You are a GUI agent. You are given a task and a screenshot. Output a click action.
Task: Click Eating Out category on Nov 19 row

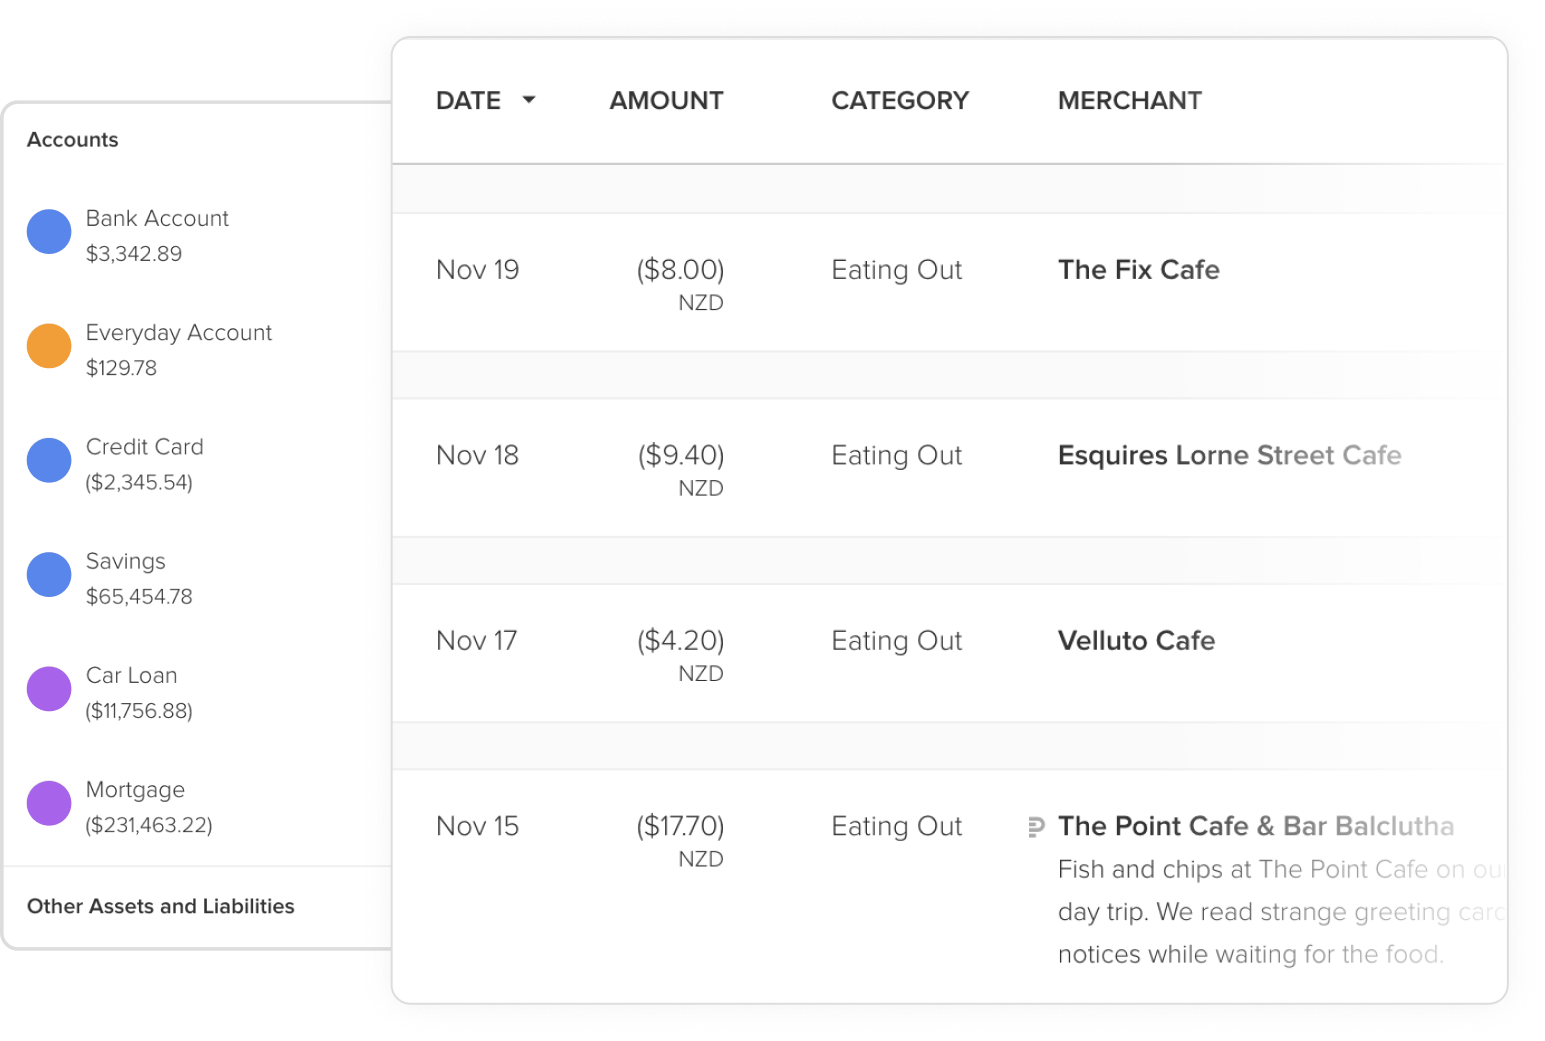click(x=896, y=270)
